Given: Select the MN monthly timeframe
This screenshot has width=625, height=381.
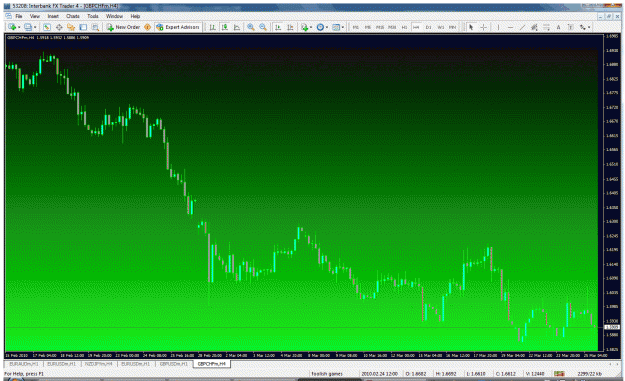Looking at the screenshot, I should coord(452,27).
